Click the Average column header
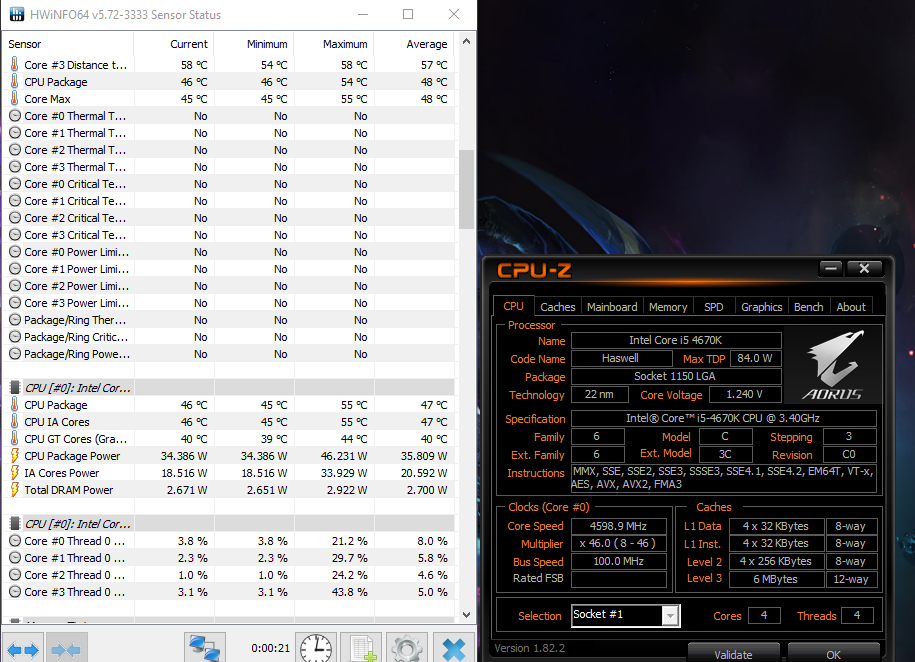The height and width of the screenshot is (662, 915). (x=414, y=44)
